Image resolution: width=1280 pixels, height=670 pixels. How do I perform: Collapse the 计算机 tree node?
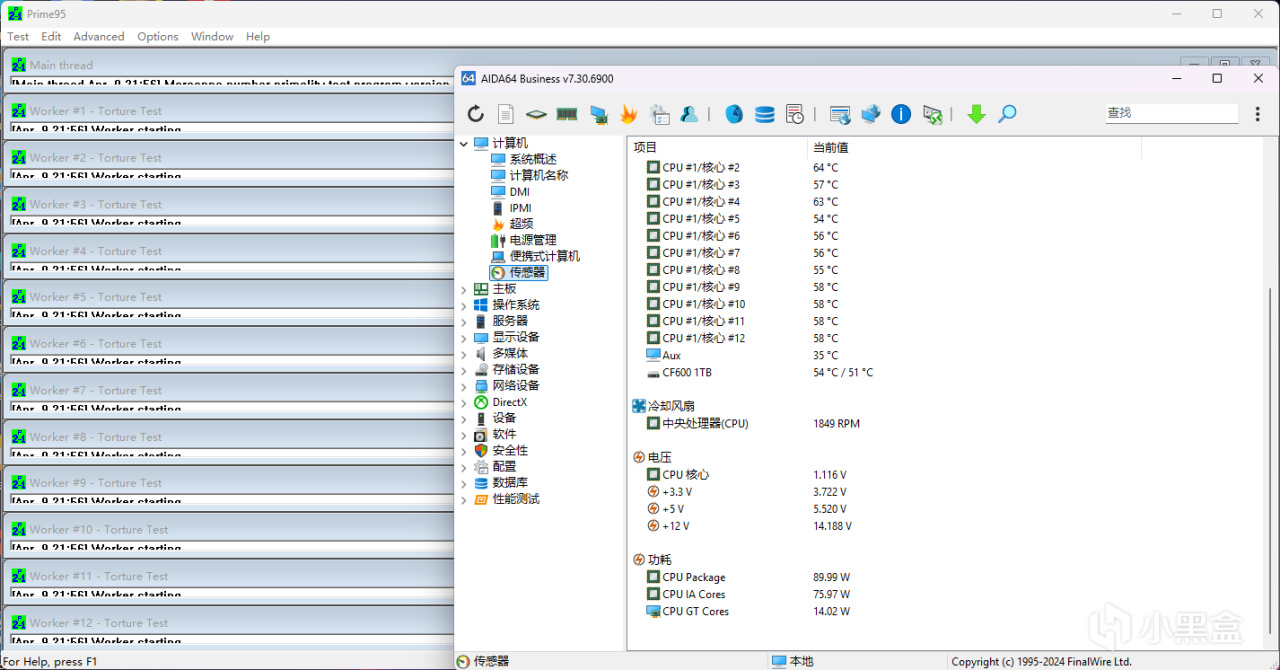click(464, 144)
